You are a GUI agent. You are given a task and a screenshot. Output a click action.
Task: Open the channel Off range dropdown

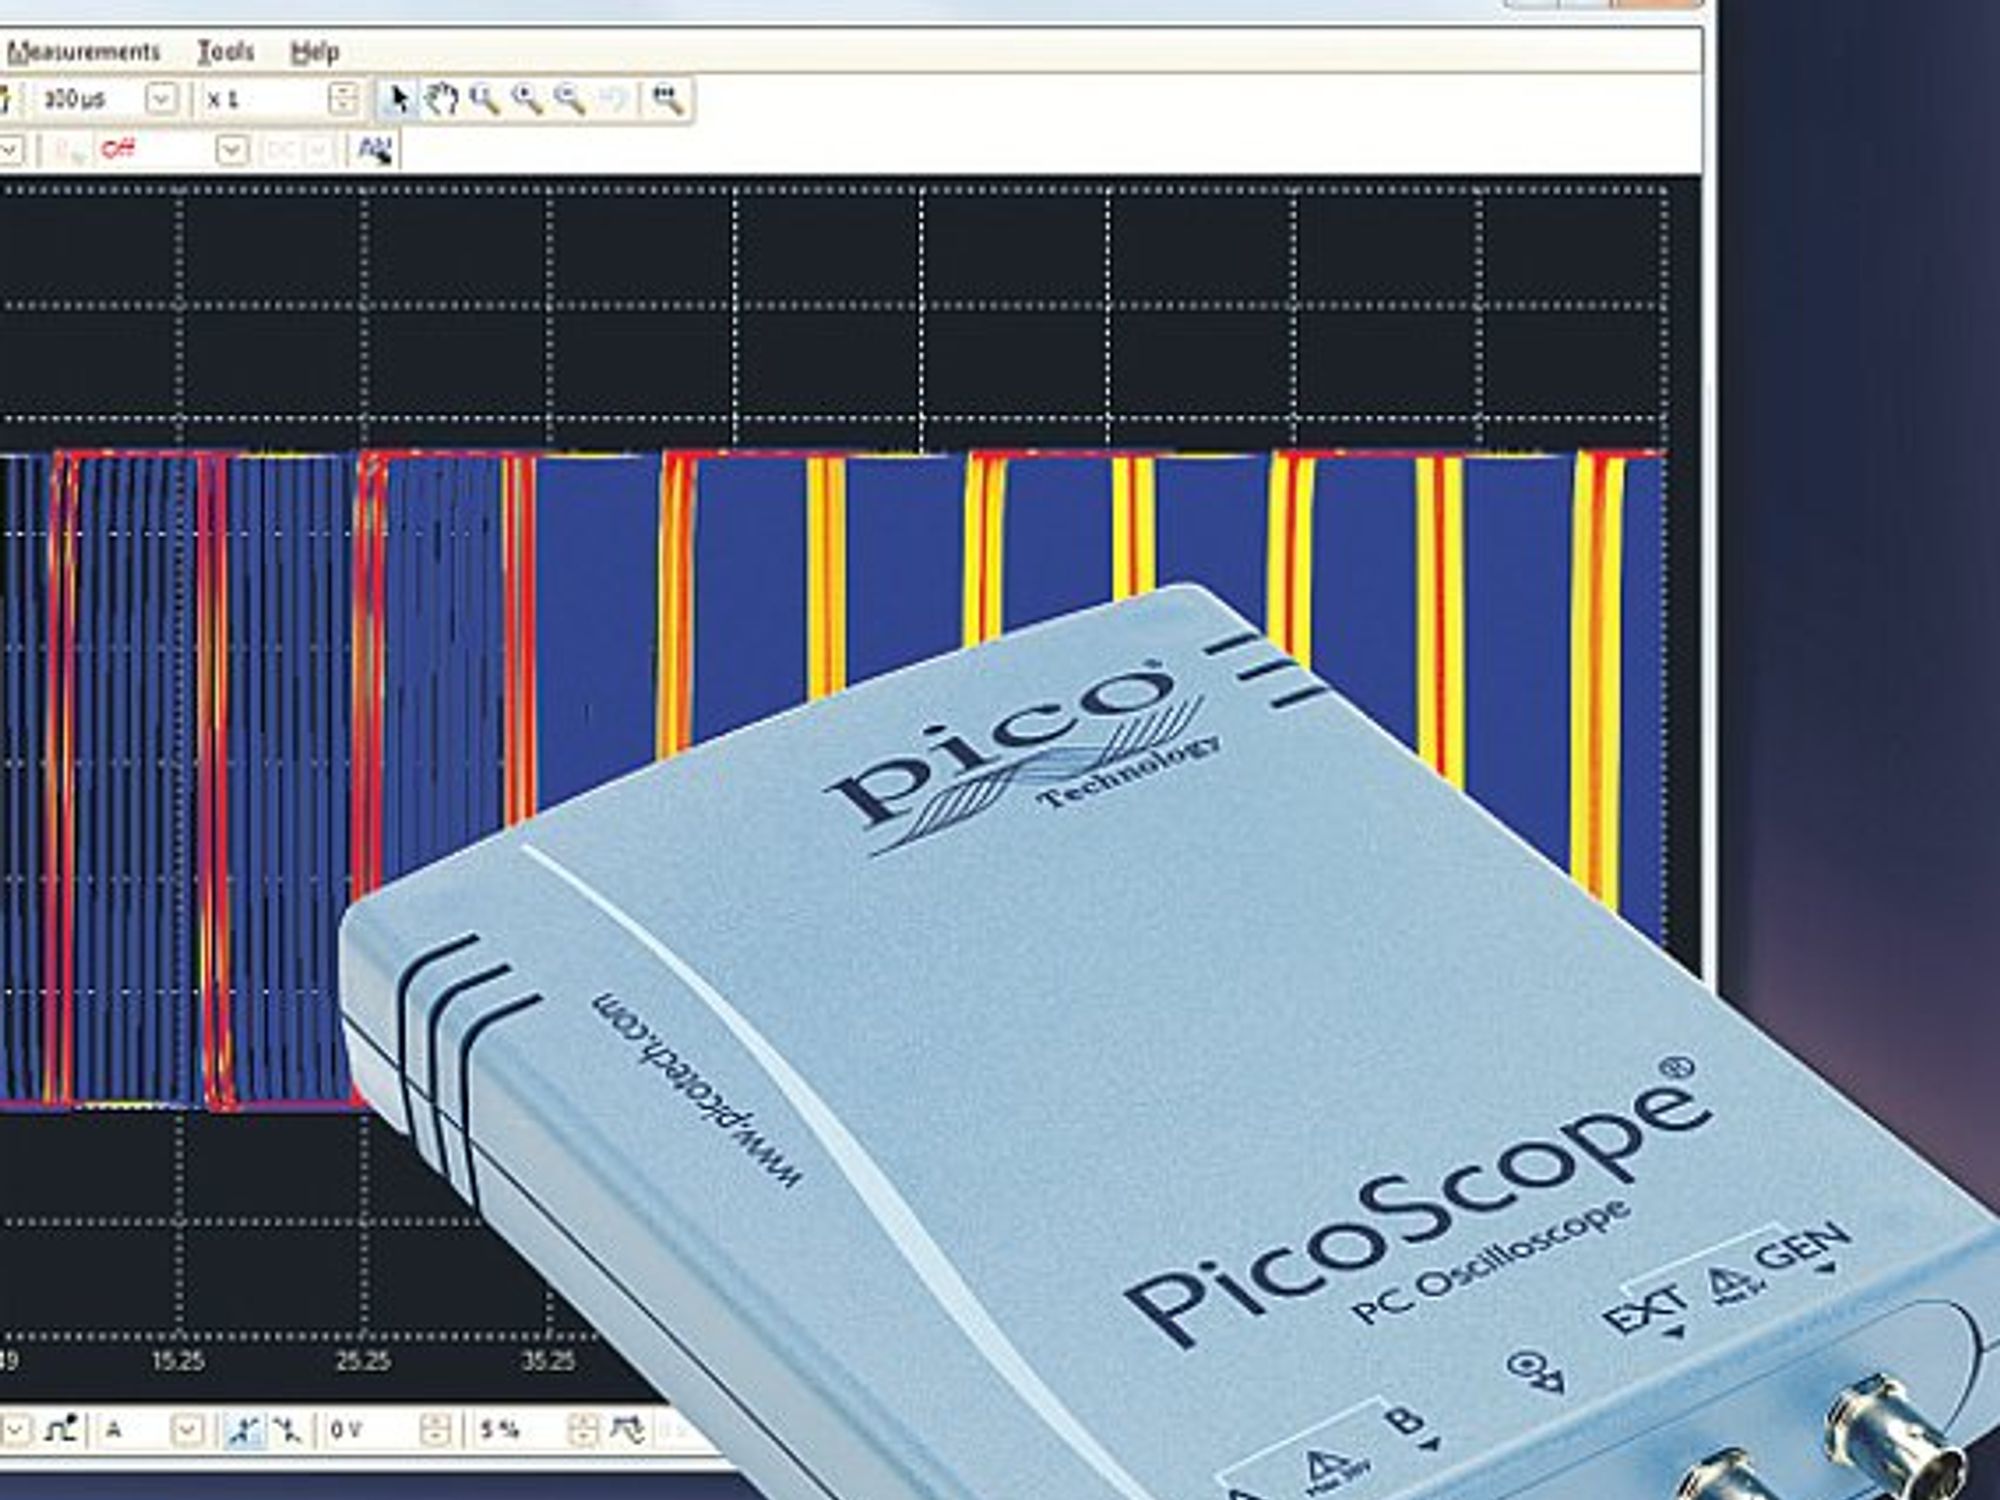tap(231, 150)
